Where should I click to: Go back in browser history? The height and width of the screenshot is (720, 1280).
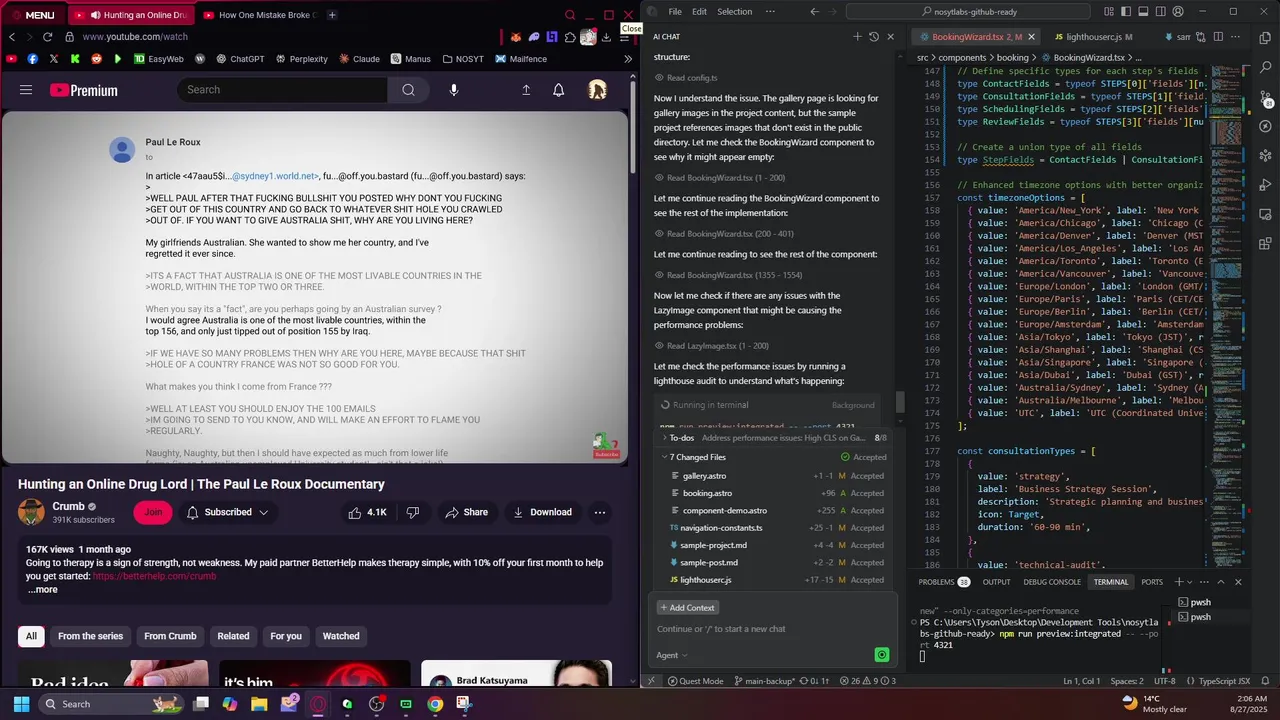pyautogui.click(x=12, y=37)
